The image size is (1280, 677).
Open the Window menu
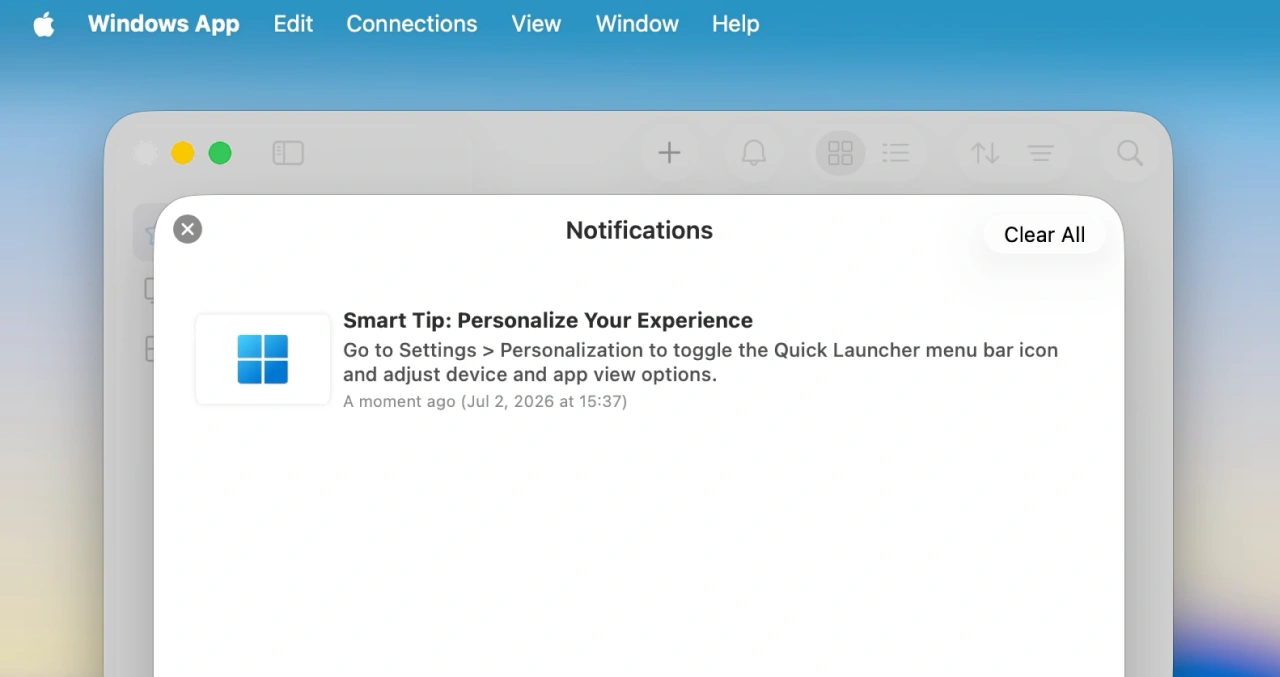click(637, 24)
